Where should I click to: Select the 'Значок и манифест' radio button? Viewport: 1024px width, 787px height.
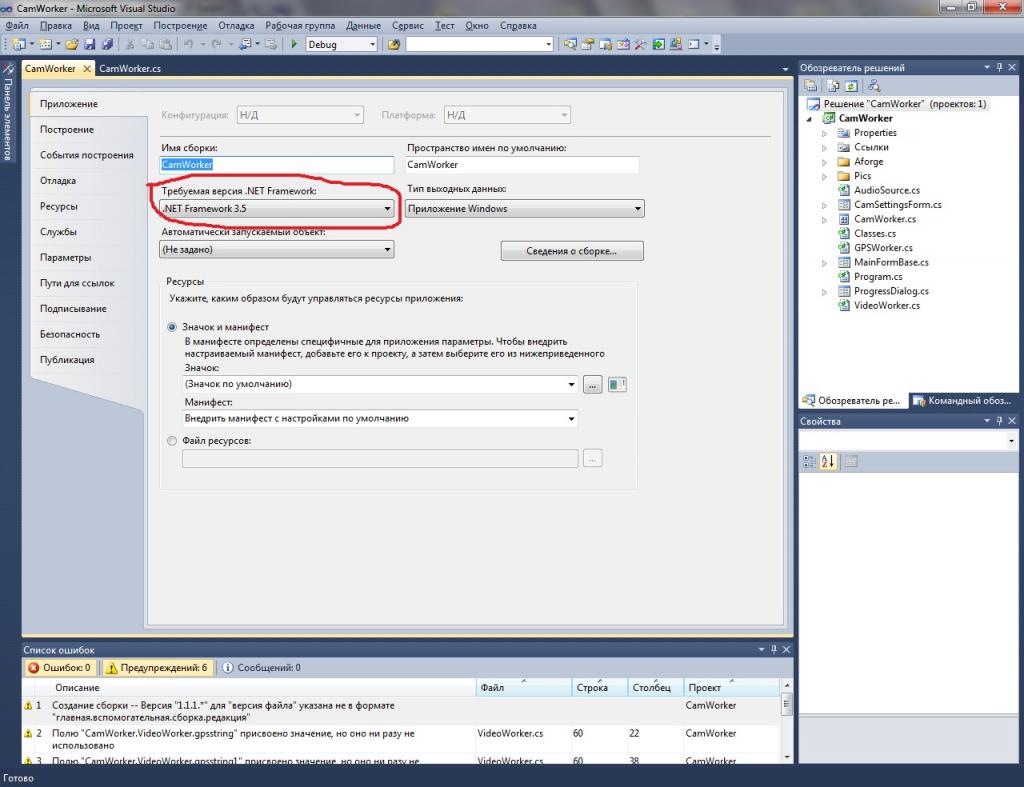(173, 327)
